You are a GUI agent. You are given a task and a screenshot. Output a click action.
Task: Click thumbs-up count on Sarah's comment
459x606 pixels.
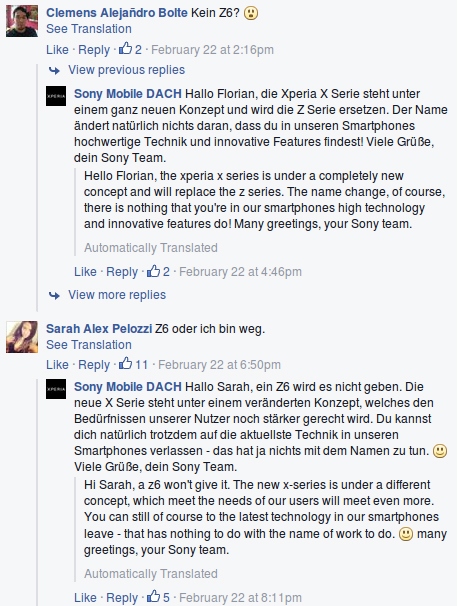141,364
